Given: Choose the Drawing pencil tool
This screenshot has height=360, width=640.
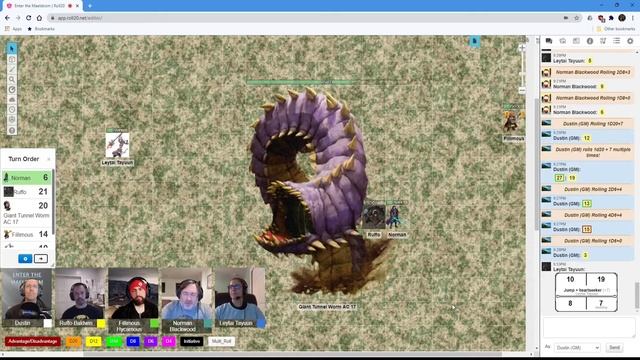Looking at the screenshot, I should pyautogui.click(x=12, y=69).
